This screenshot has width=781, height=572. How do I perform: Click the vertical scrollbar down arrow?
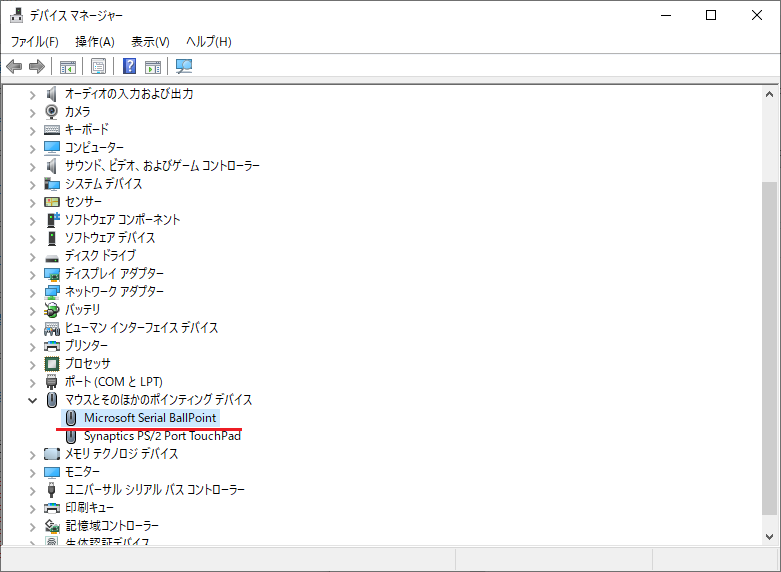770,536
